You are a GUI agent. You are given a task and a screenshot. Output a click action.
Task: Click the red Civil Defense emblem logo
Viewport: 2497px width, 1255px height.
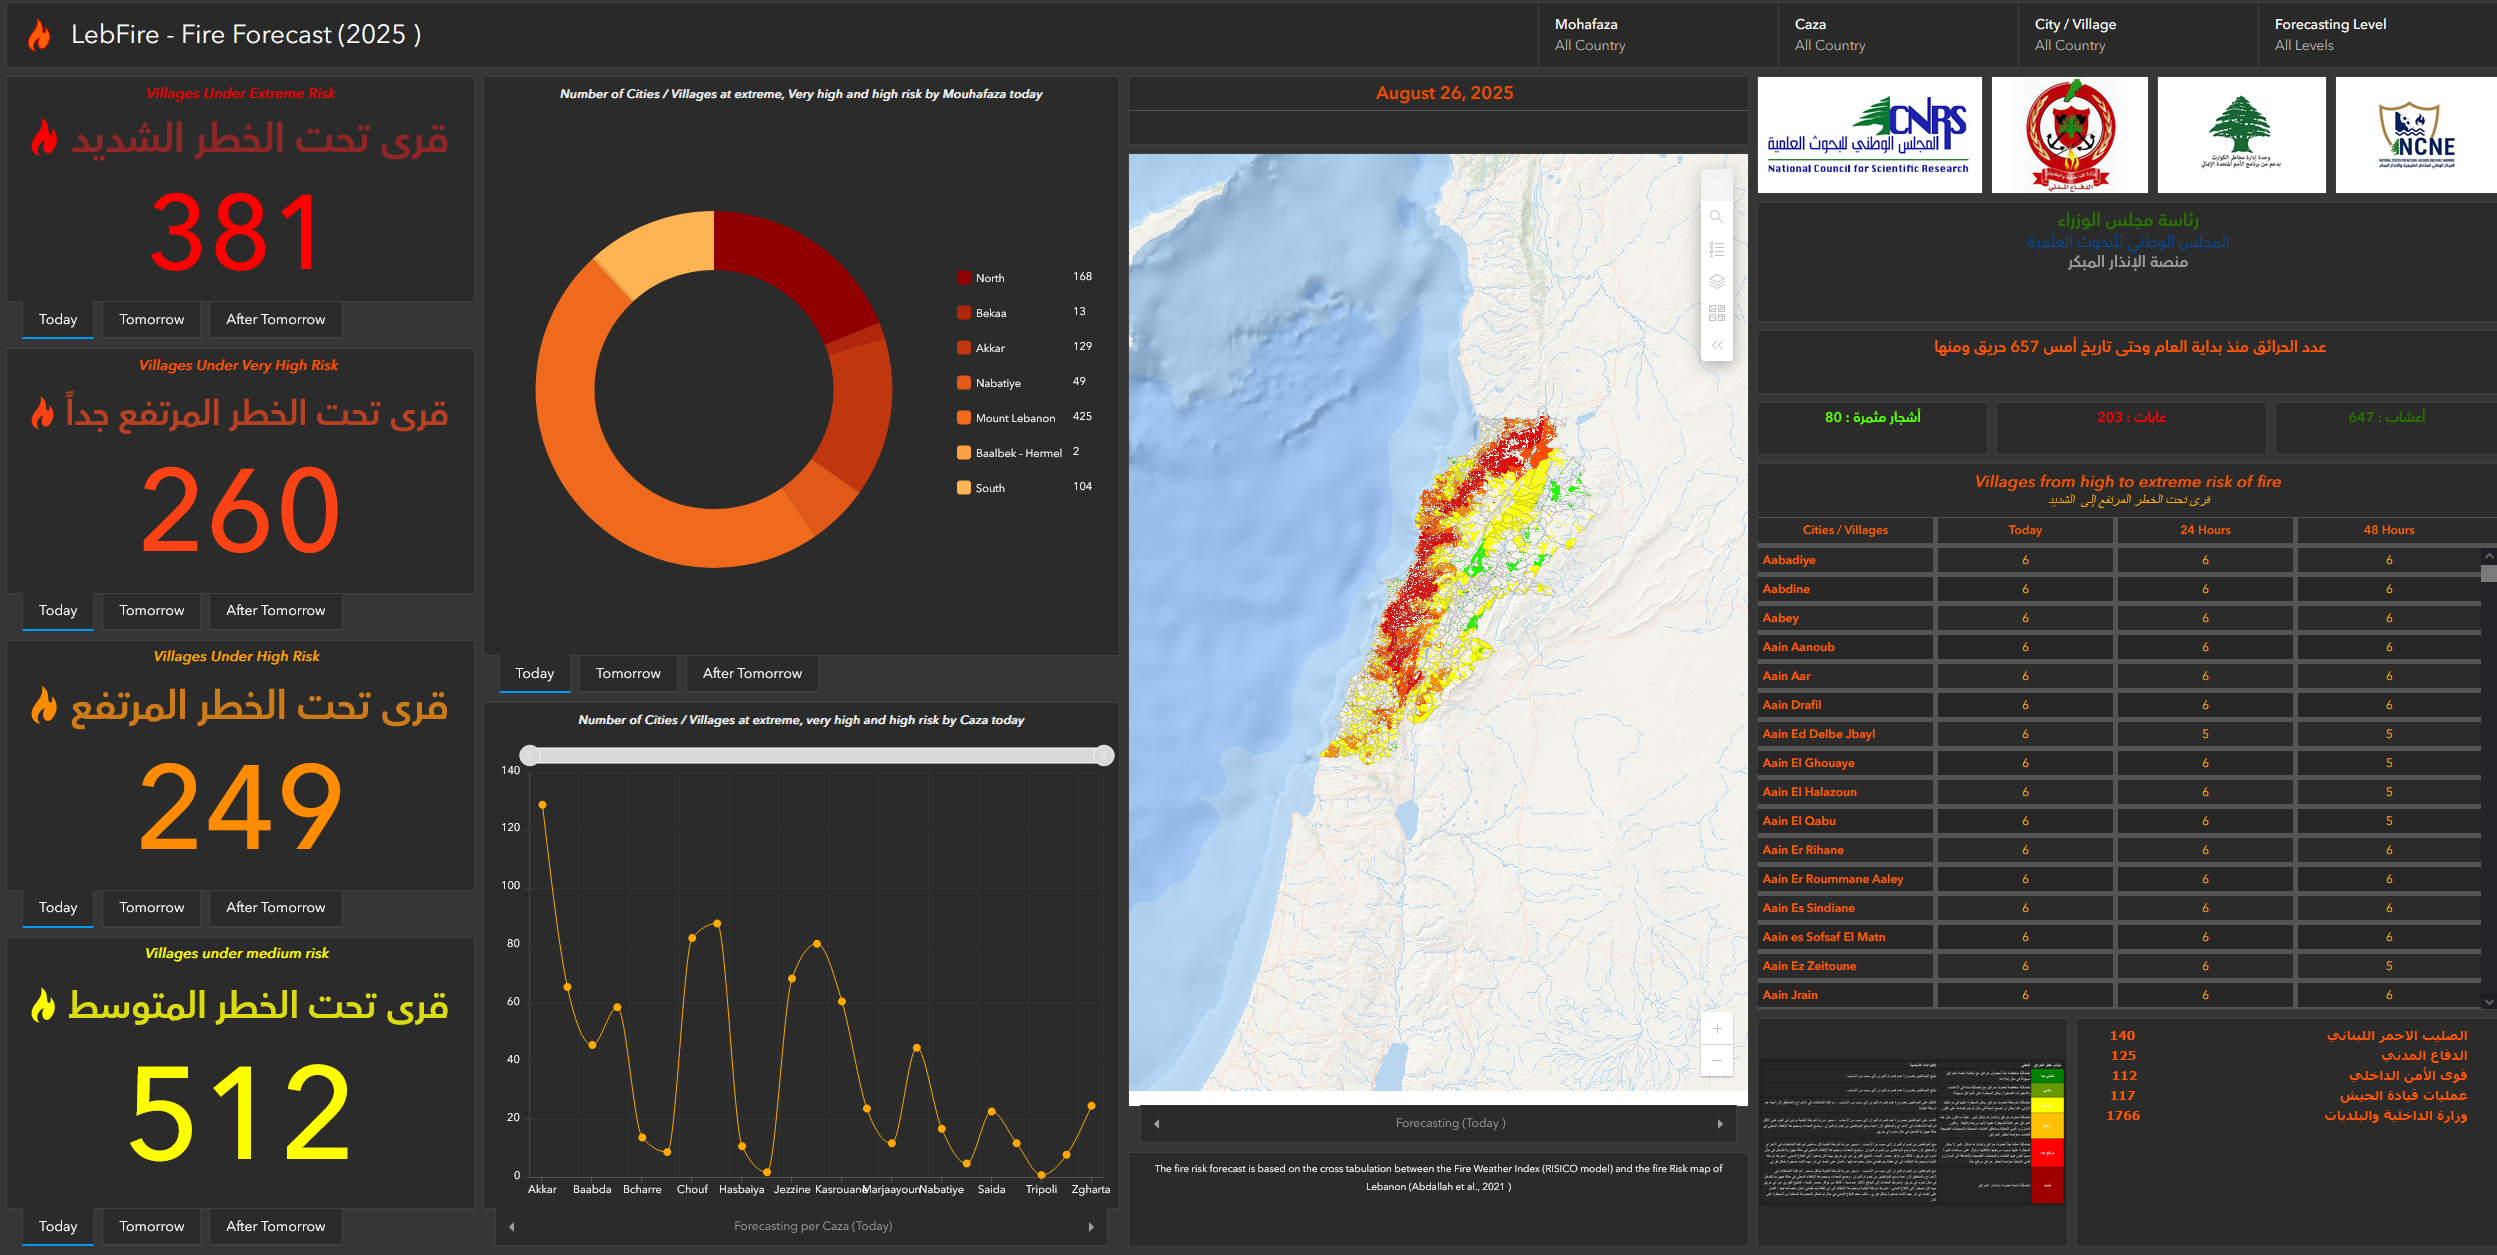[2069, 135]
